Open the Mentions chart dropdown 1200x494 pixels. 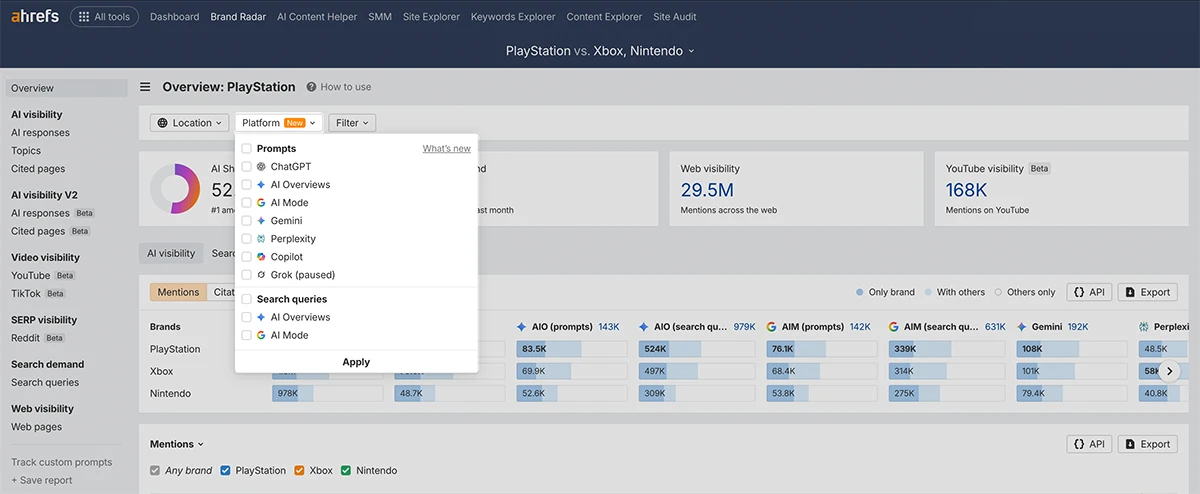click(x=177, y=444)
